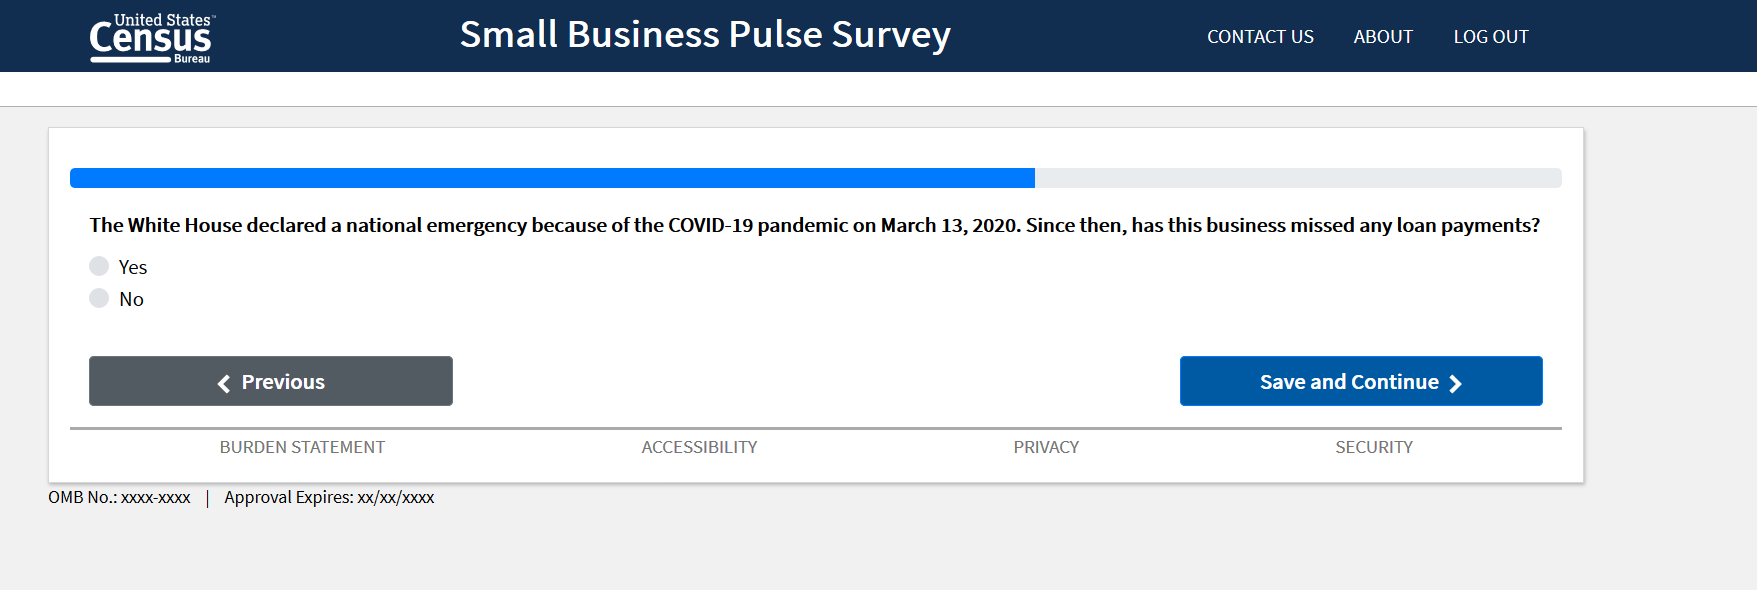Select the No radio button
The image size is (1757, 590).
point(99,298)
